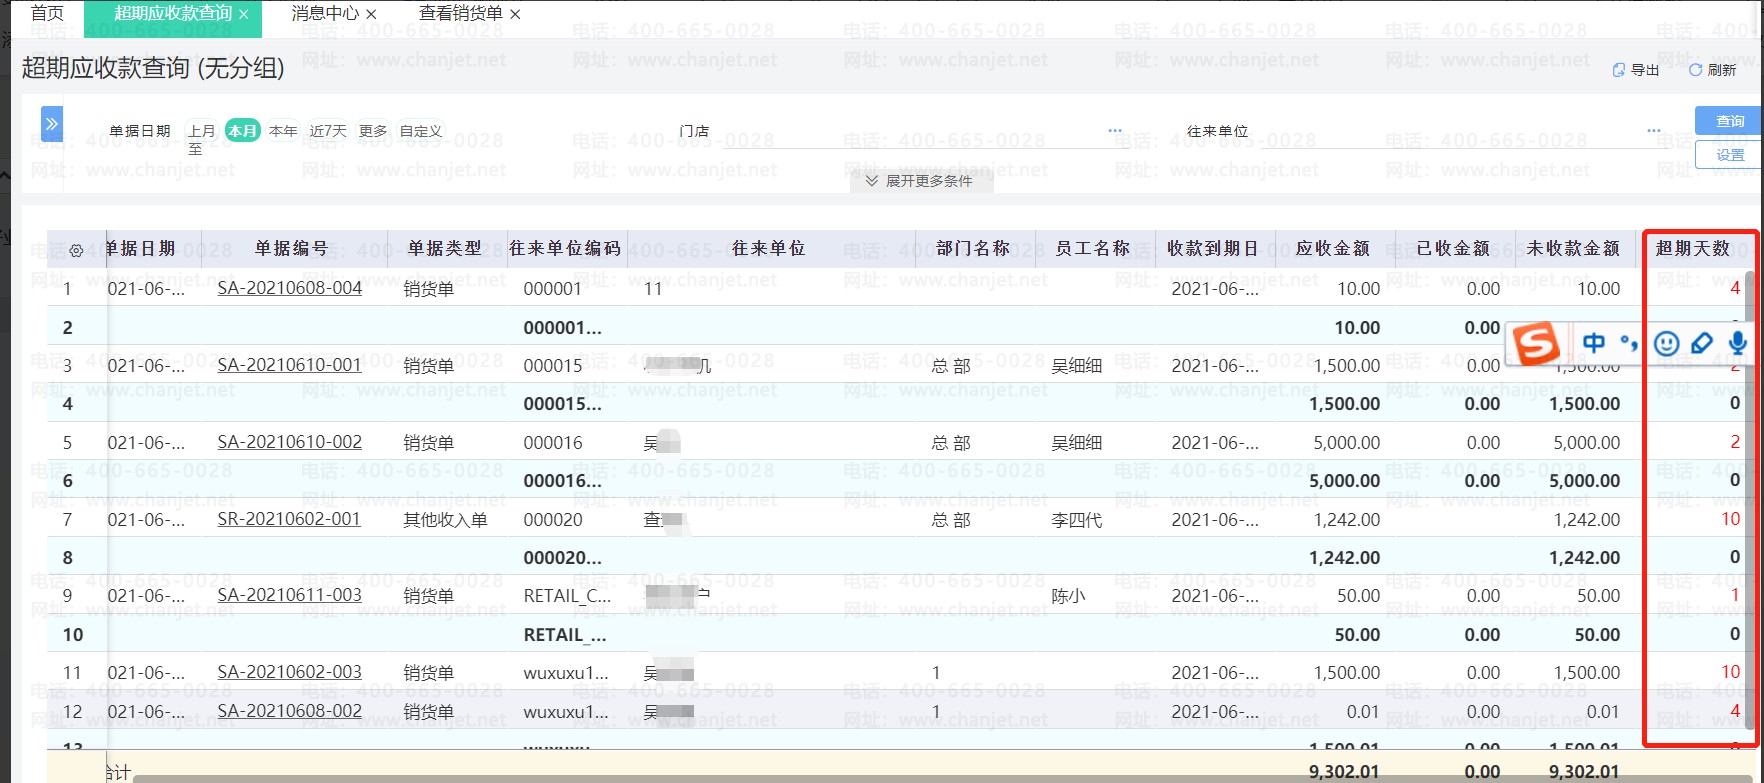Select the 本年 date filter
This screenshot has width=1764, height=783.
(x=283, y=131)
